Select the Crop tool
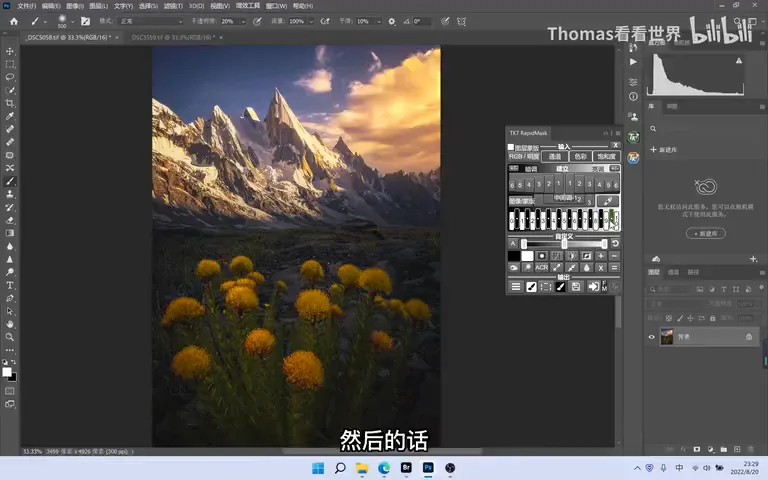Image resolution: width=768 pixels, height=480 pixels. (10, 103)
